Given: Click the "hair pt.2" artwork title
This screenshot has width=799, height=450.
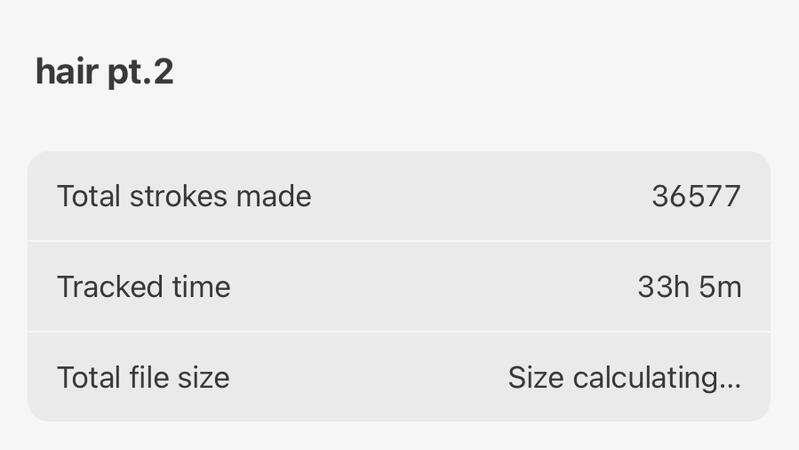Looking at the screenshot, I should (104, 72).
